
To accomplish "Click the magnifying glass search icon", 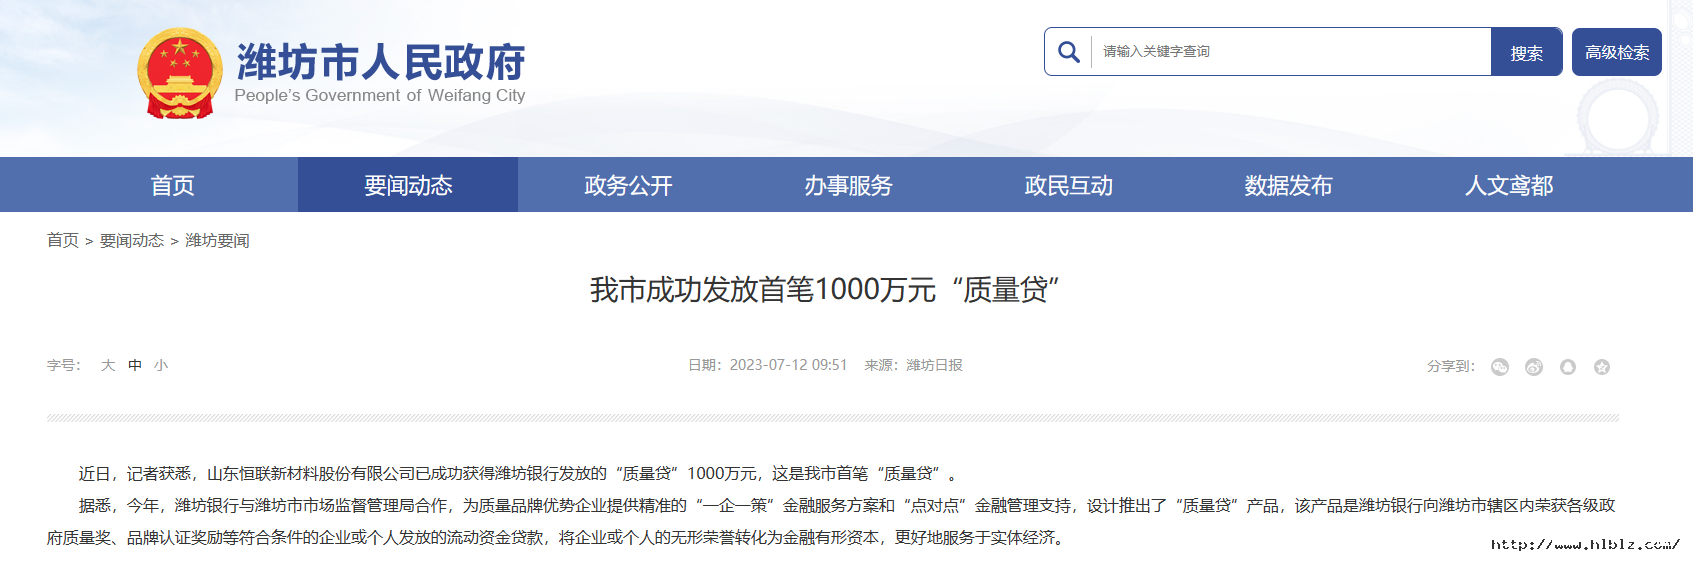I will pyautogui.click(x=1068, y=52).
